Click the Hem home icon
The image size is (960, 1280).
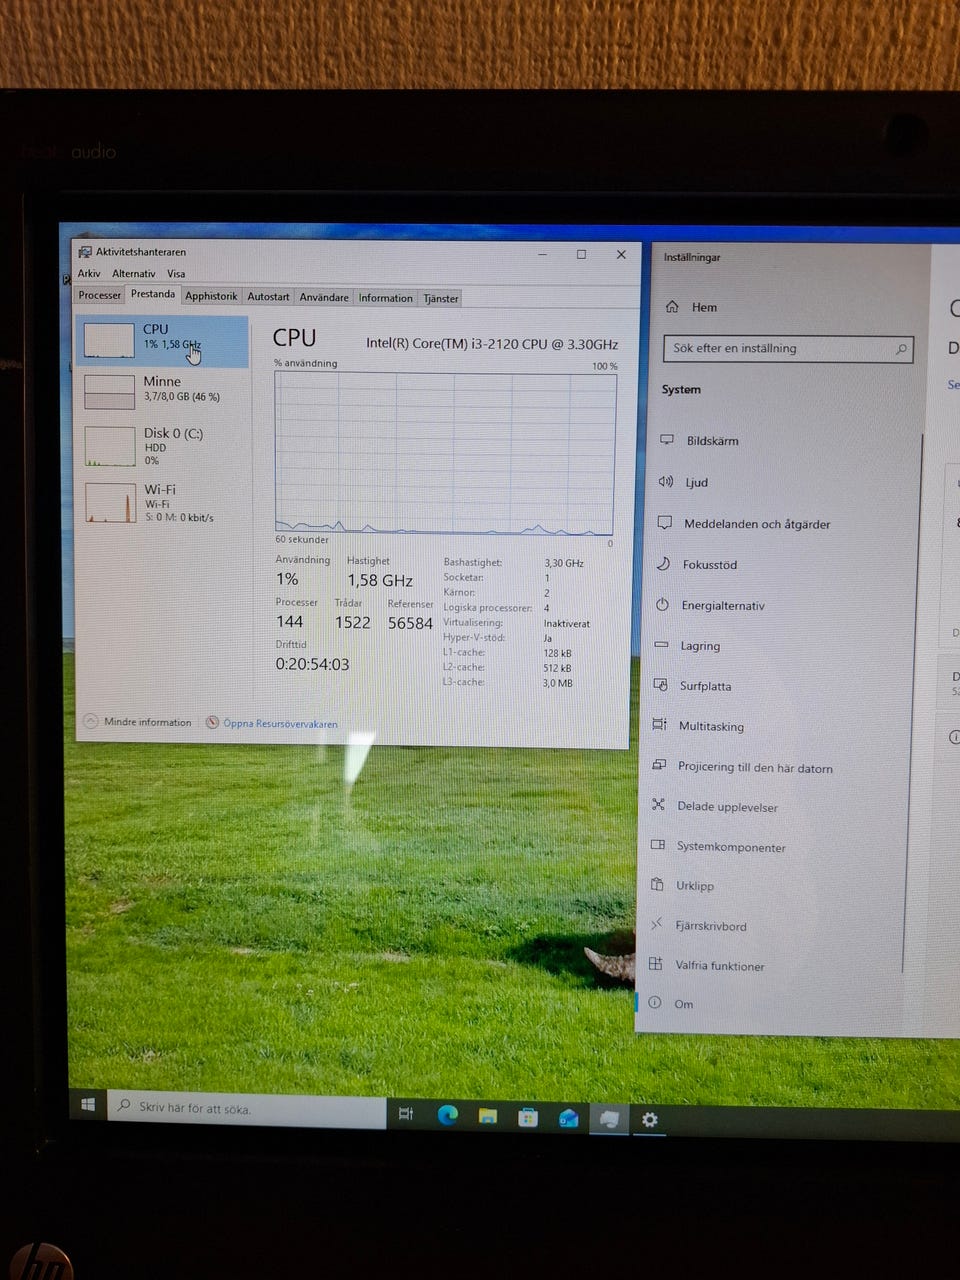(x=672, y=307)
